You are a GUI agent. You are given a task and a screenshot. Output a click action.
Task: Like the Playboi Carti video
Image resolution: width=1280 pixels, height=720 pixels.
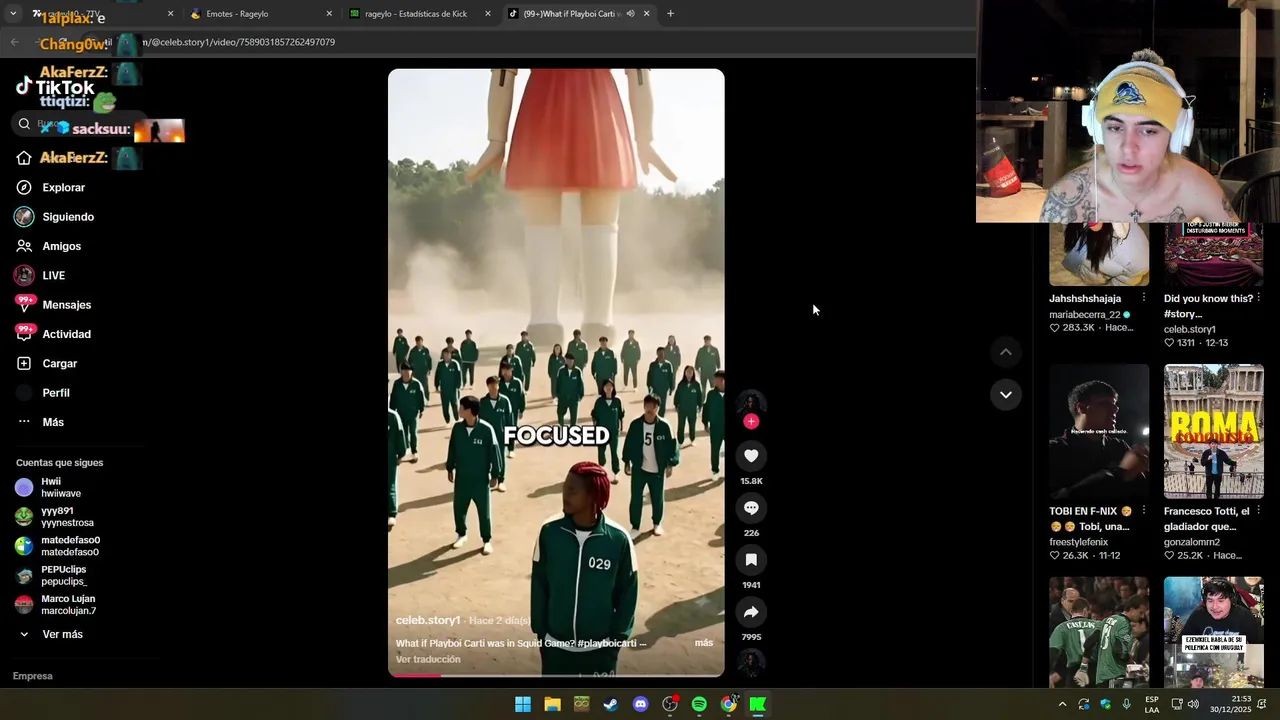coord(751,456)
